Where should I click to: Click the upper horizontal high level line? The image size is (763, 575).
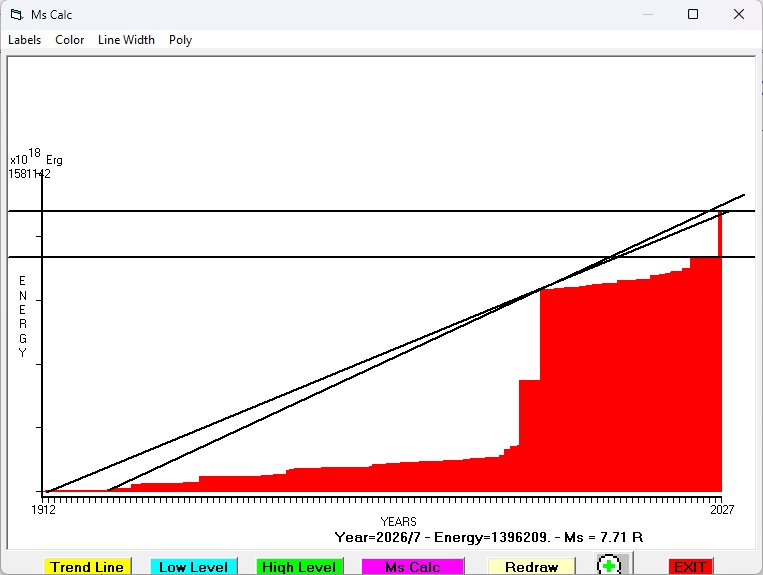tap(382, 211)
